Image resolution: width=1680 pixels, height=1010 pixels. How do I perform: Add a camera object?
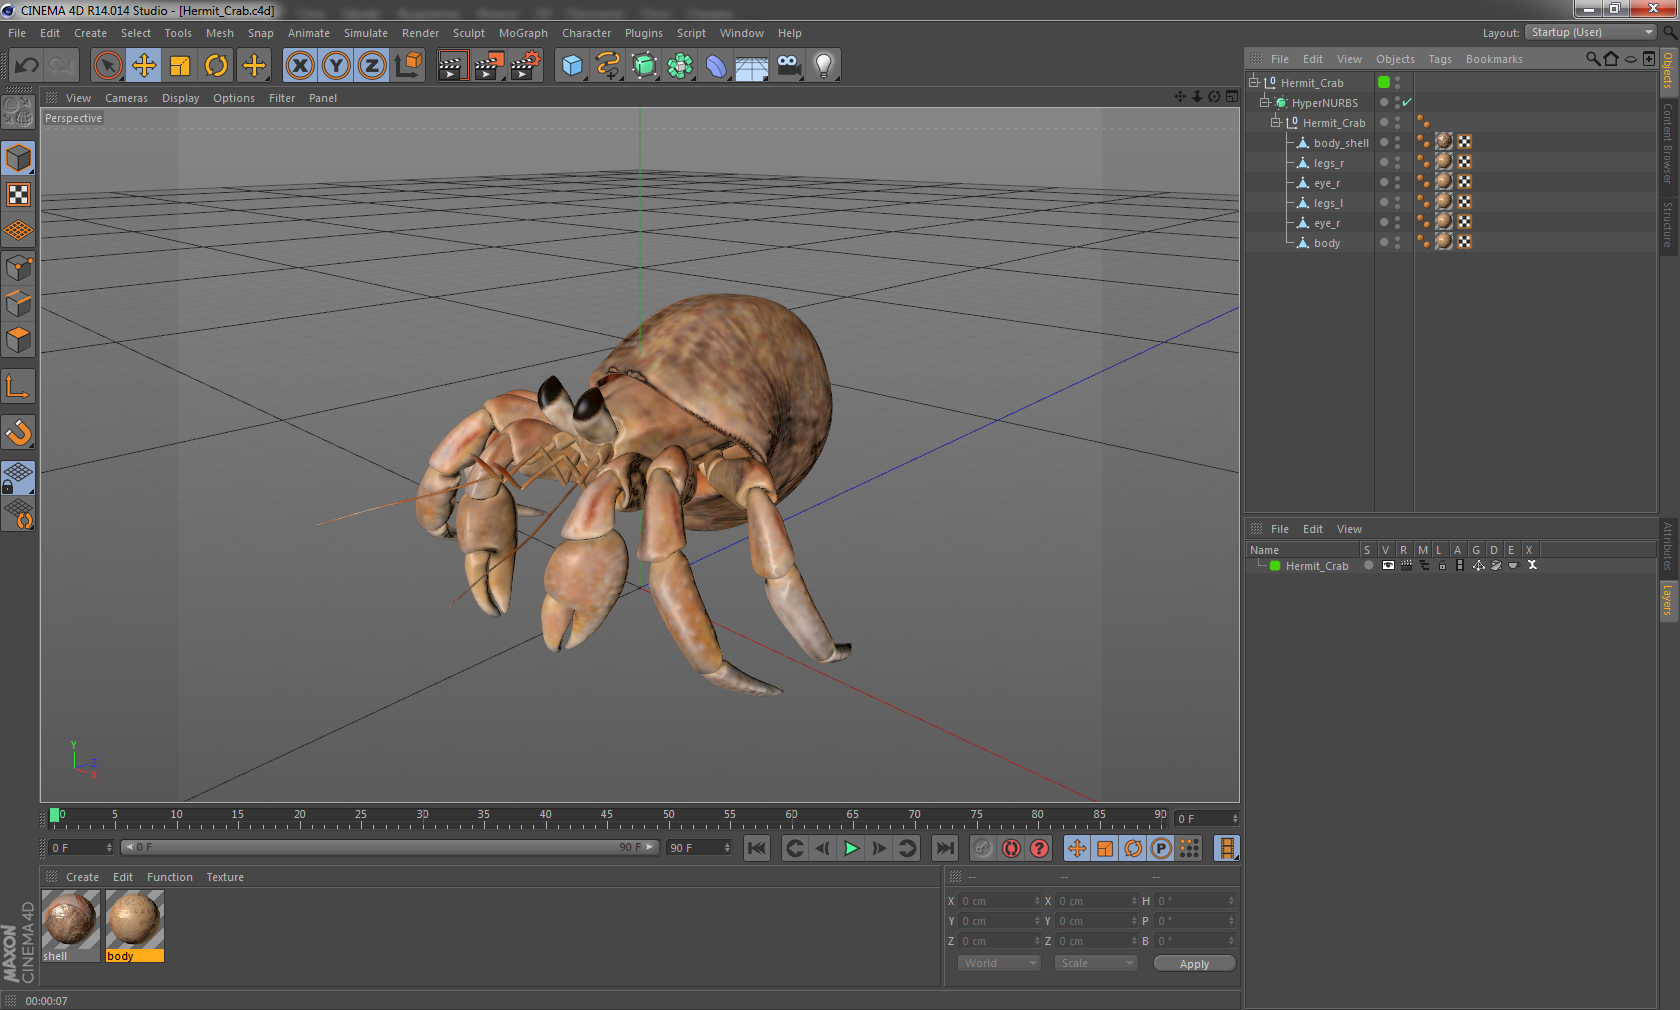tap(789, 66)
